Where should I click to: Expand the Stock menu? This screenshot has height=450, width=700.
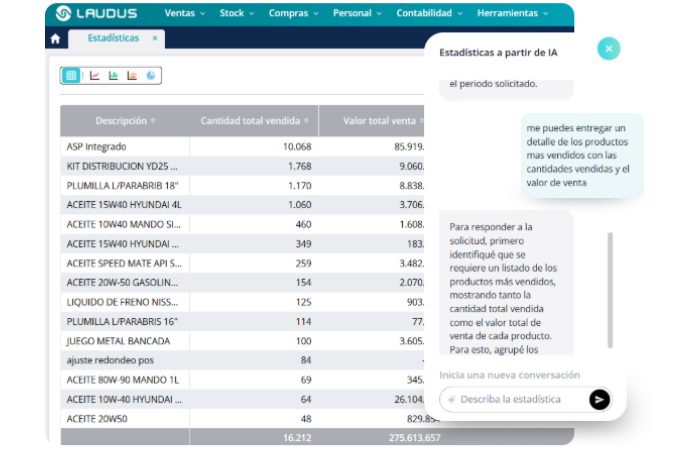pyautogui.click(x=237, y=13)
